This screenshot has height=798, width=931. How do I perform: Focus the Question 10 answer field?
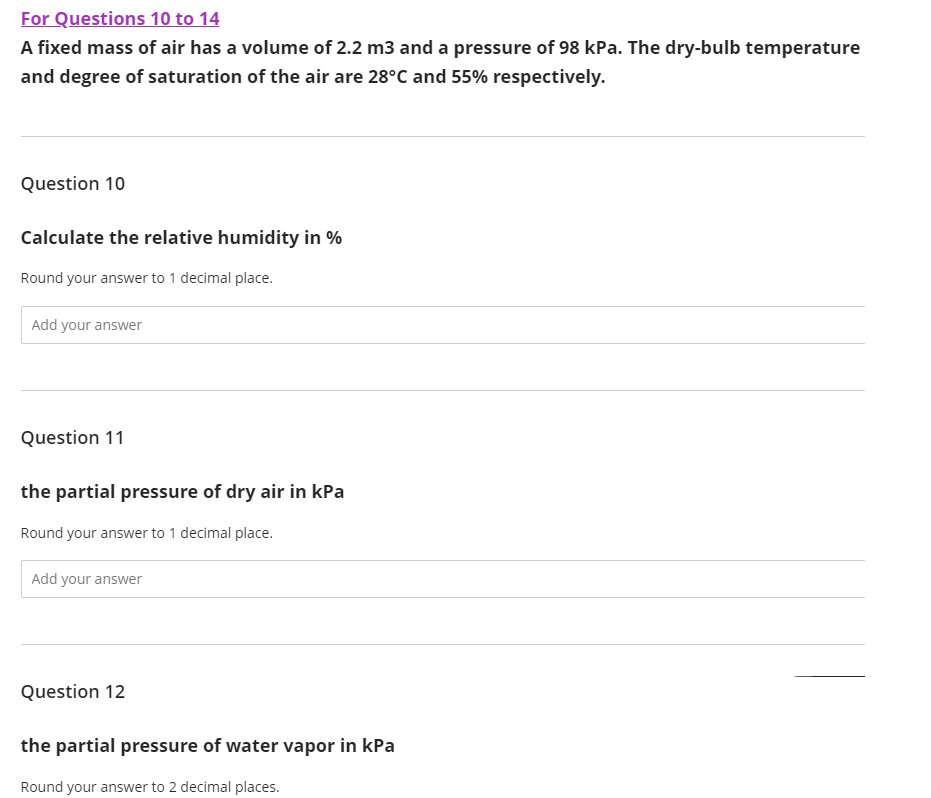coord(443,325)
